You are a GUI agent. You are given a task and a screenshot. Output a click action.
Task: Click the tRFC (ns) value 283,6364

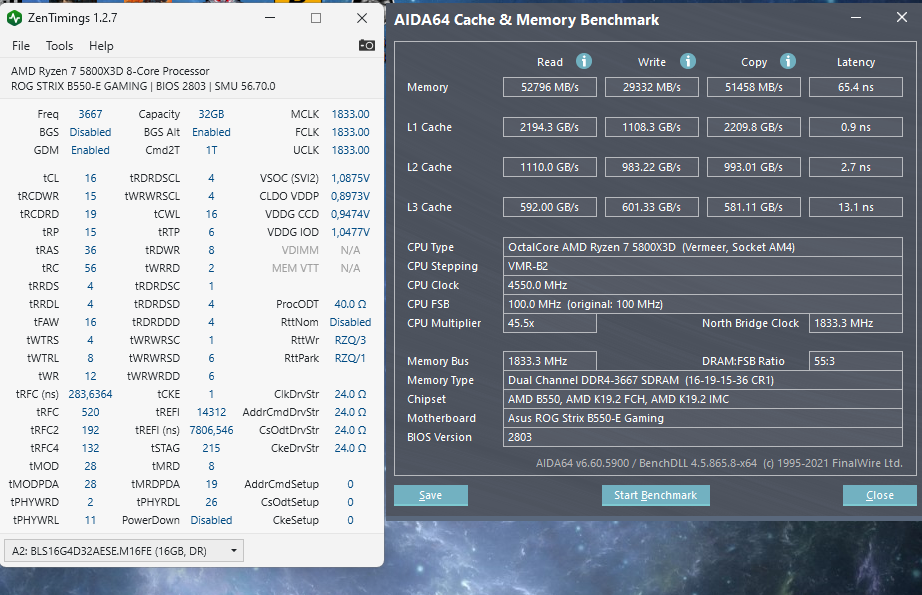tap(90, 394)
